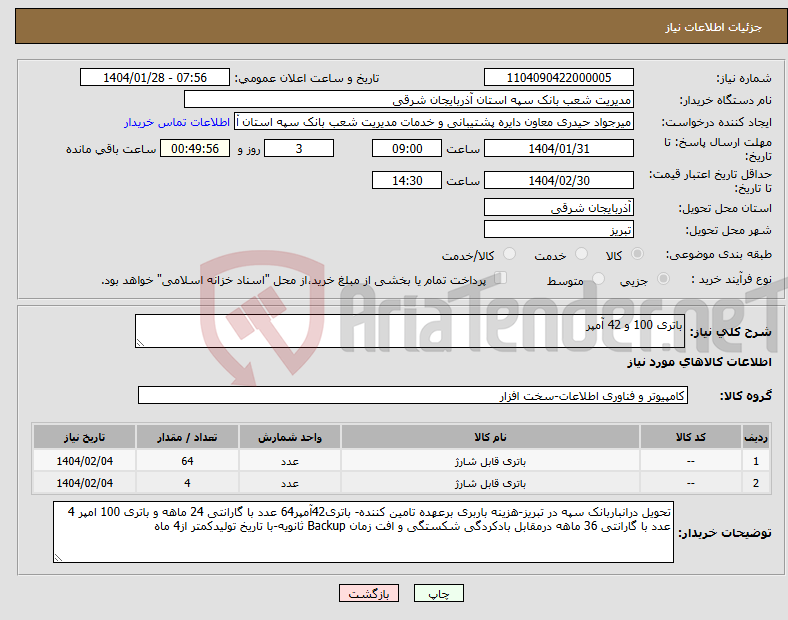
Task: Click the price validity date 1404/02/30 field
Action: (x=558, y=180)
